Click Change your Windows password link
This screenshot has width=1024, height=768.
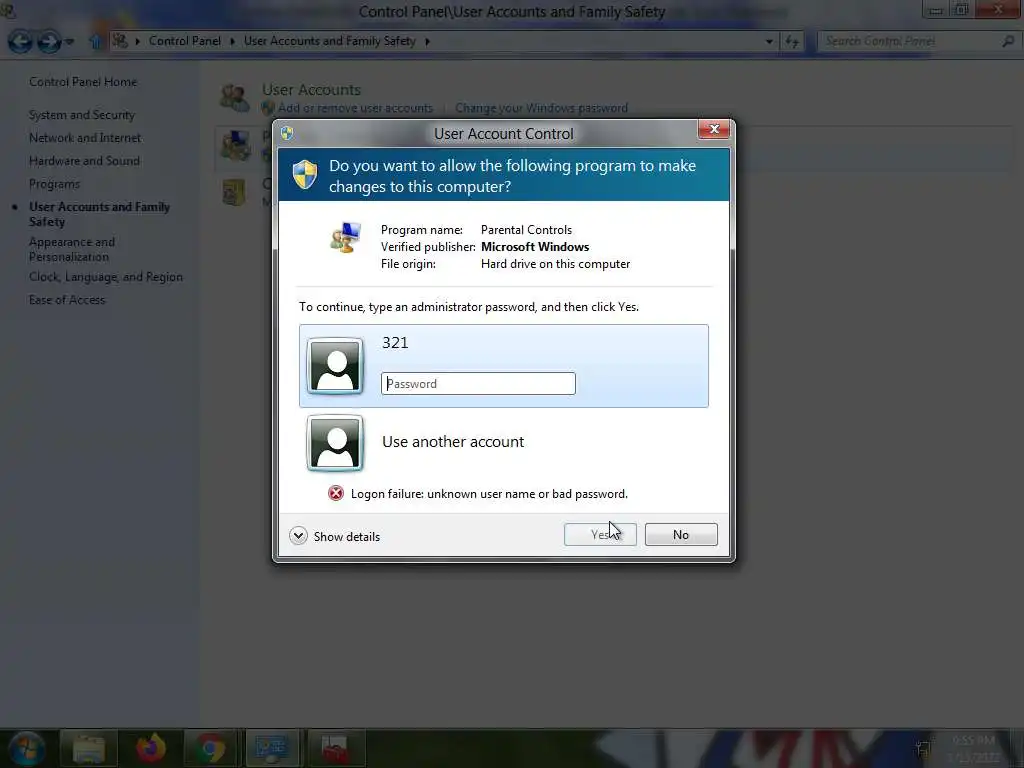[x=541, y=108]
